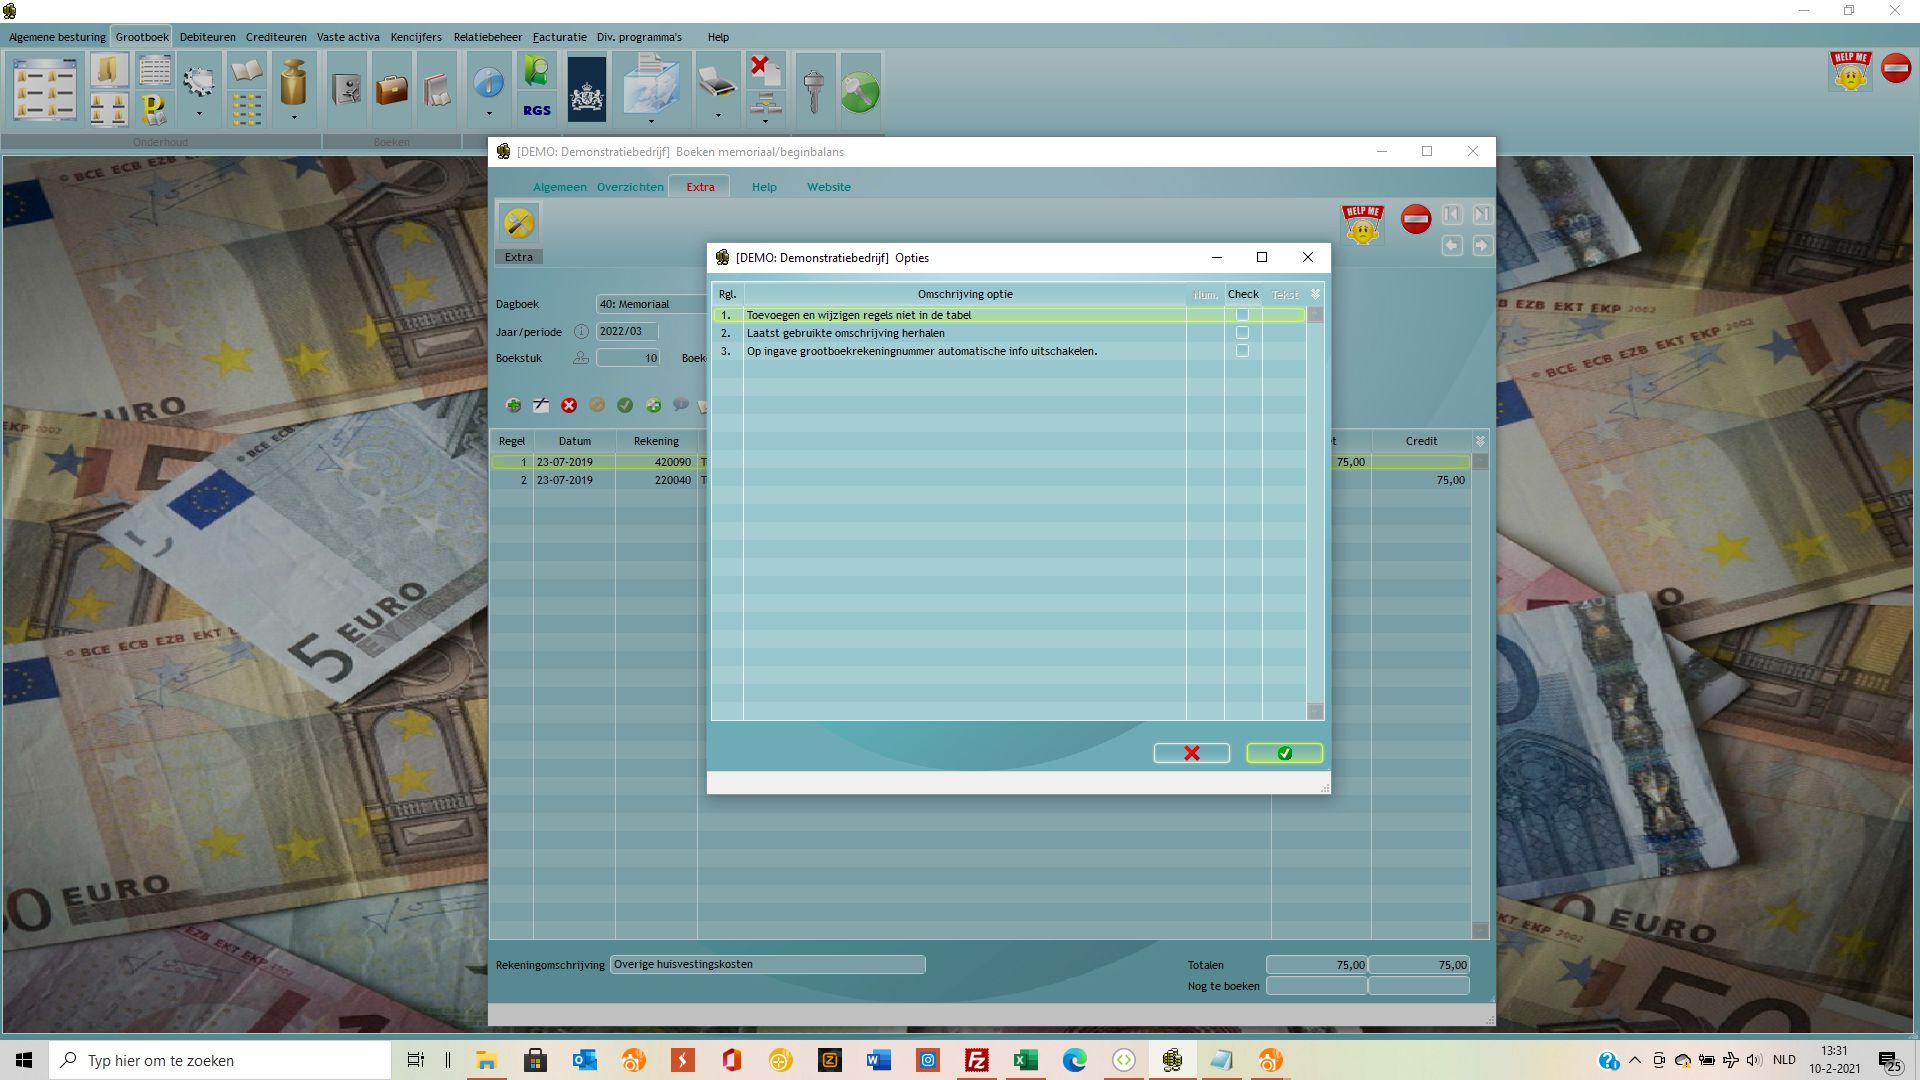Click the Datum column header

[x=574, y=441]
